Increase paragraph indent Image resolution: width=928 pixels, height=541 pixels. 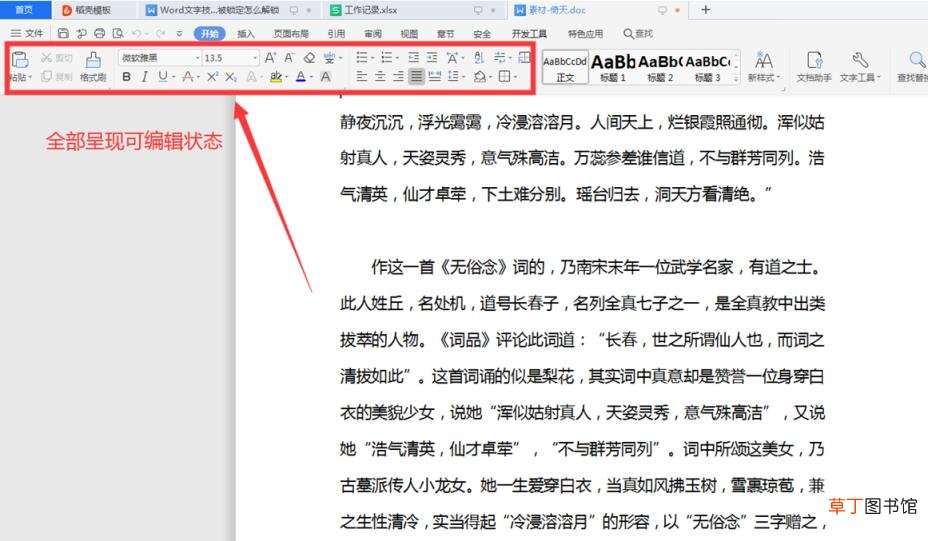click(432, 57)
